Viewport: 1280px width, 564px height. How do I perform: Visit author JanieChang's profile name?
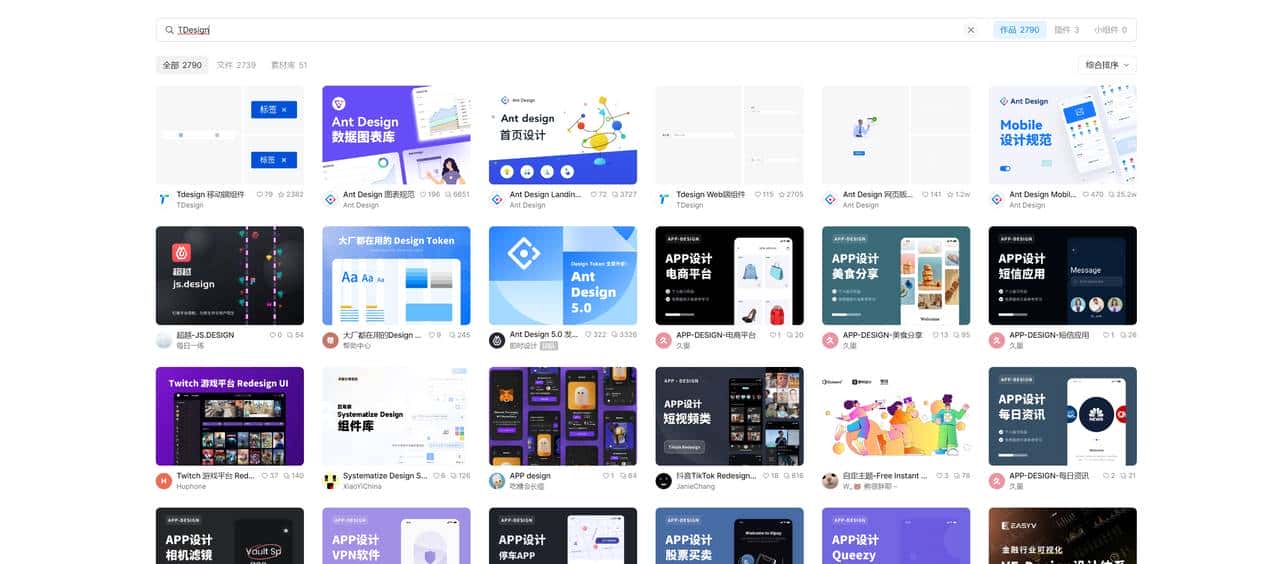click(x=697, y=486)
